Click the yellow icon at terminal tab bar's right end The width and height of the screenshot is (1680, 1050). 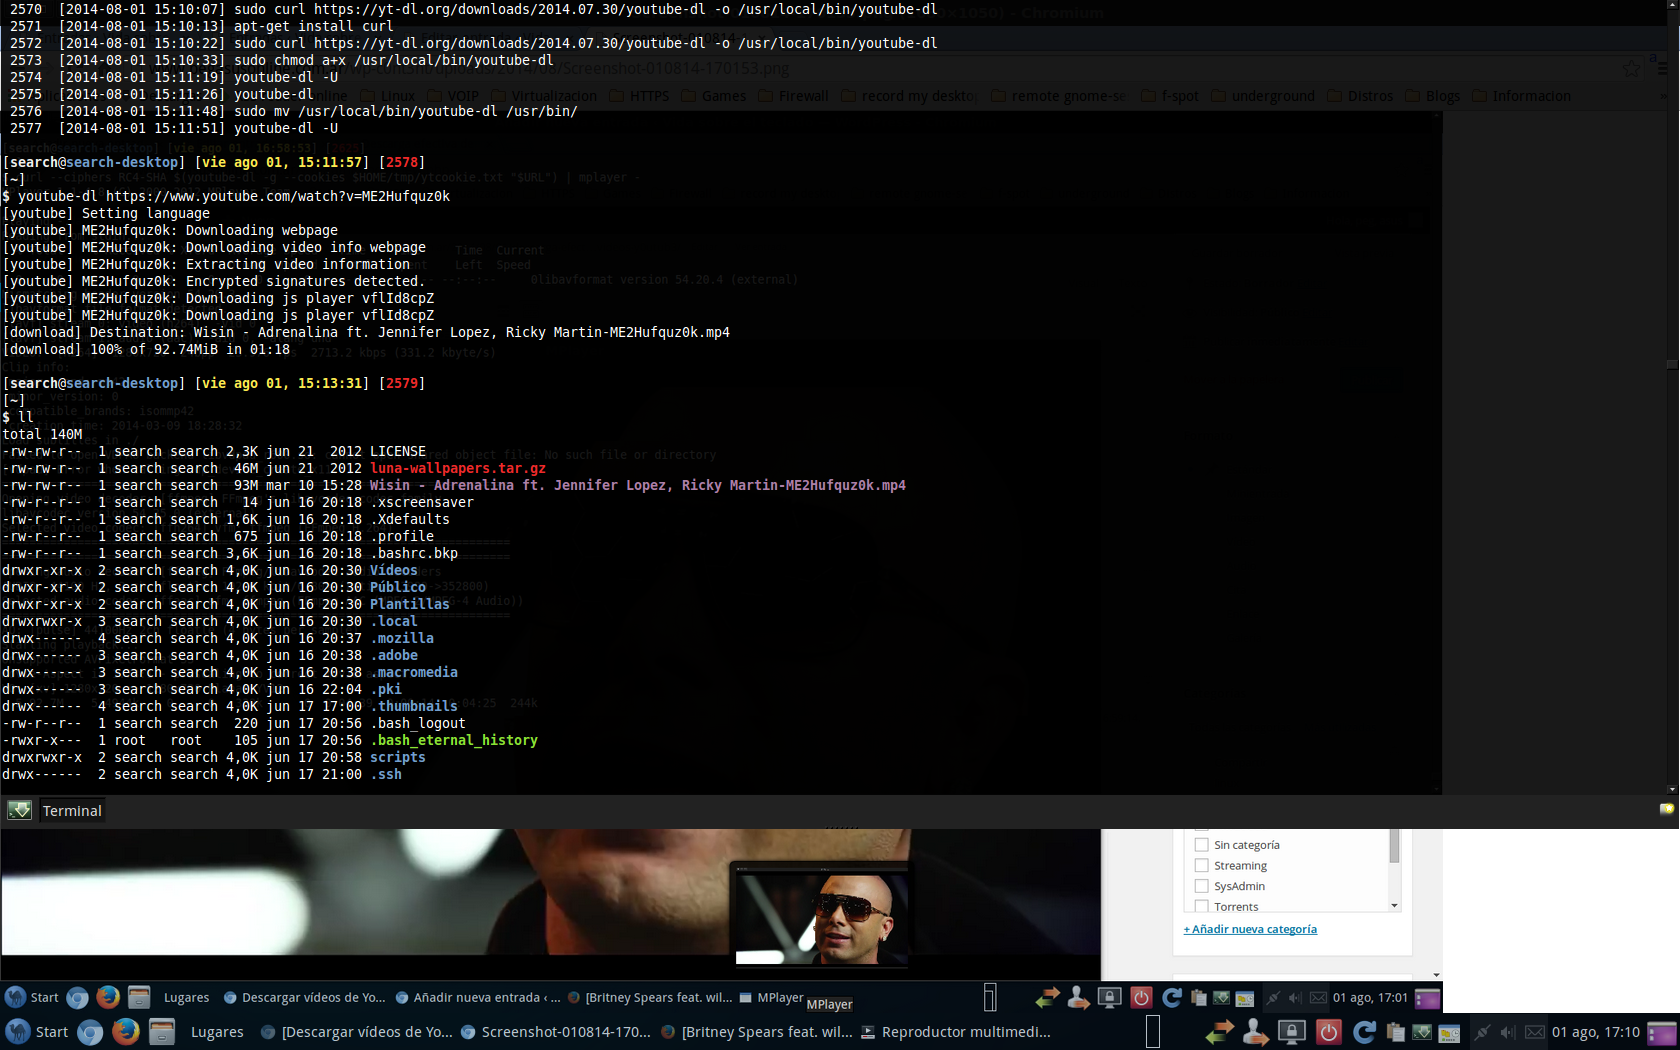(1667, 809)
